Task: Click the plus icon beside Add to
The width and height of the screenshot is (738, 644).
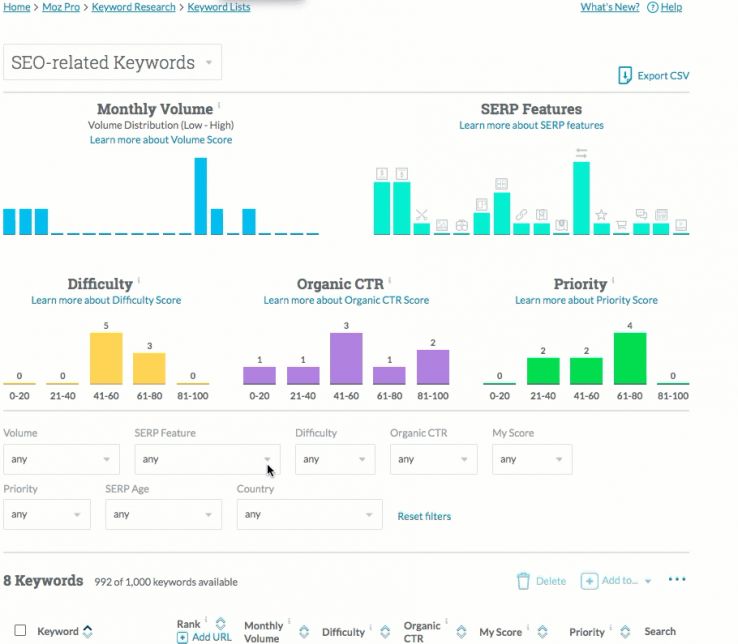Action: 590,581
